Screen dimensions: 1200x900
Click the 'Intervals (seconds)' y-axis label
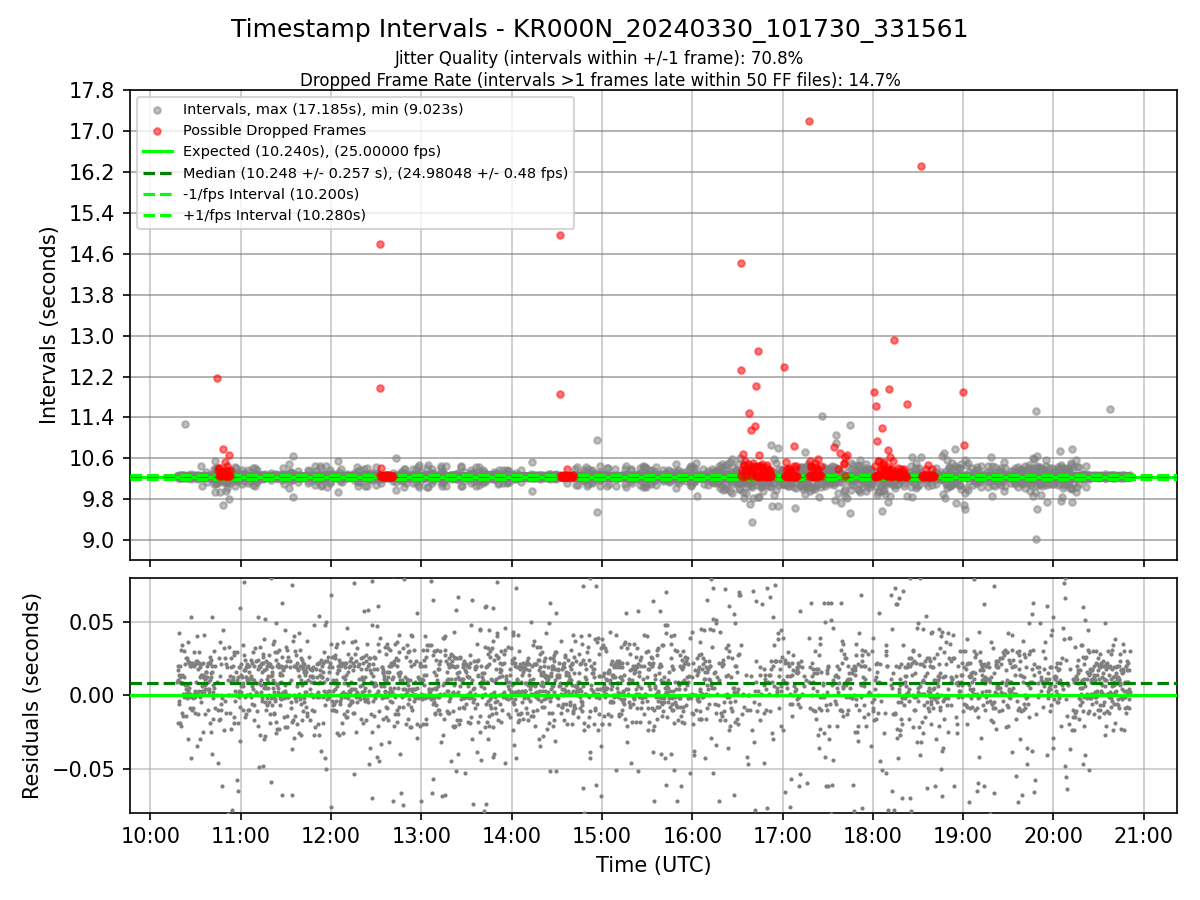tap(48, 324)
